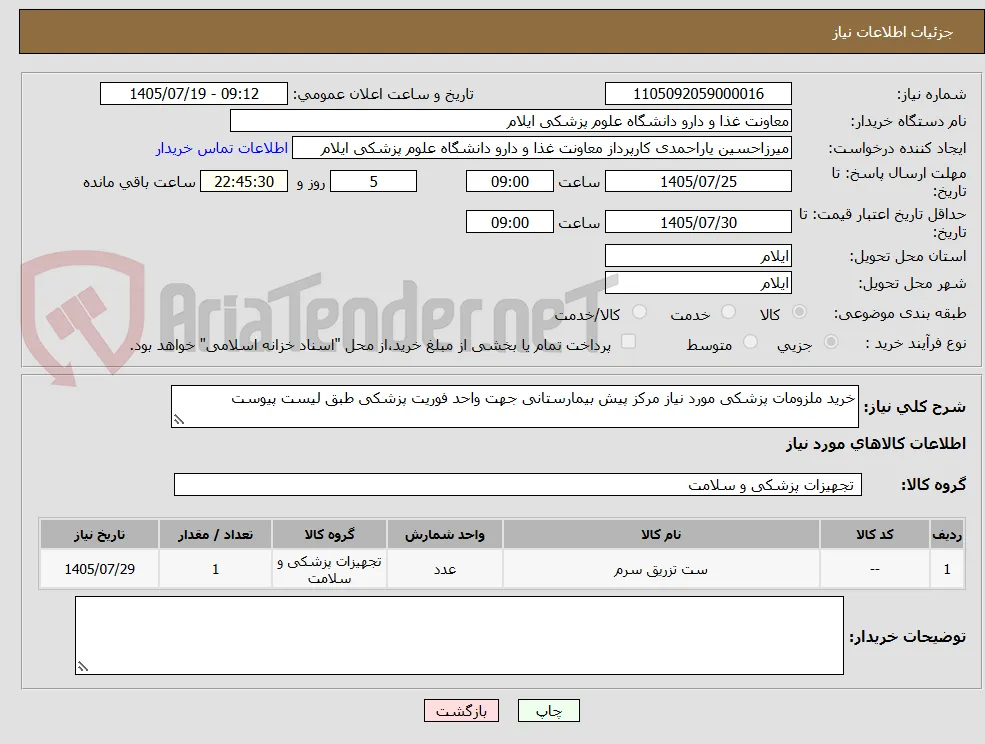Click the تاریخ نیاز column header
Image resolution: width=985 pixels, height=744 pixels.
99,535
